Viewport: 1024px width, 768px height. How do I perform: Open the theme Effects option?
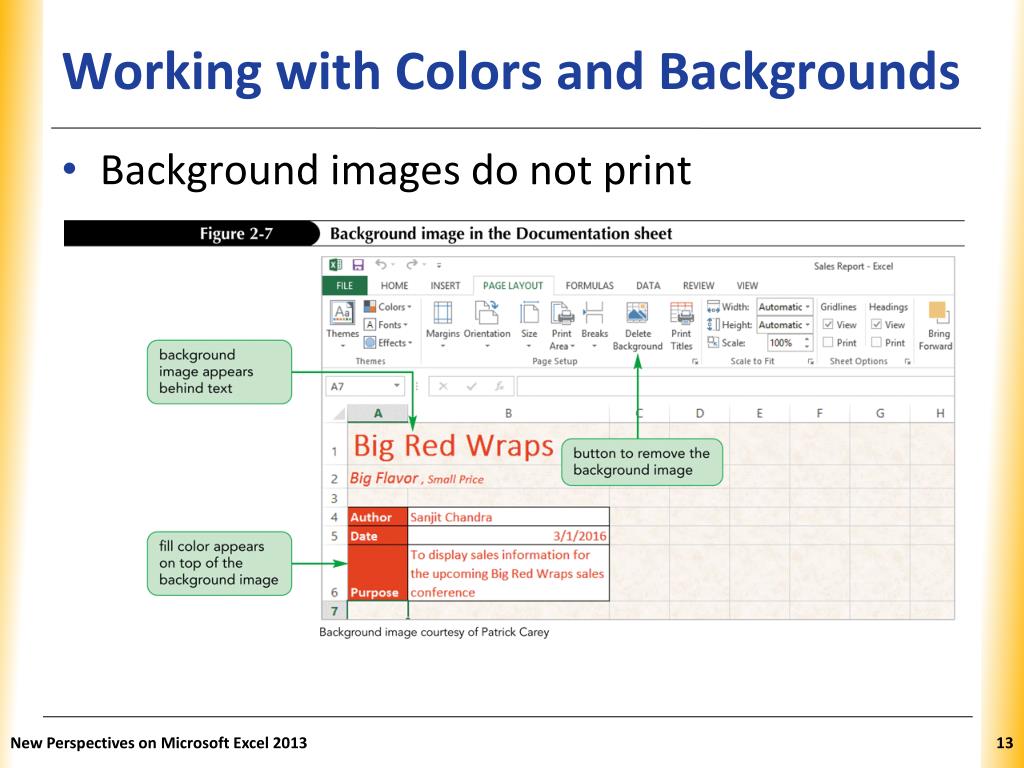point(389,342)
